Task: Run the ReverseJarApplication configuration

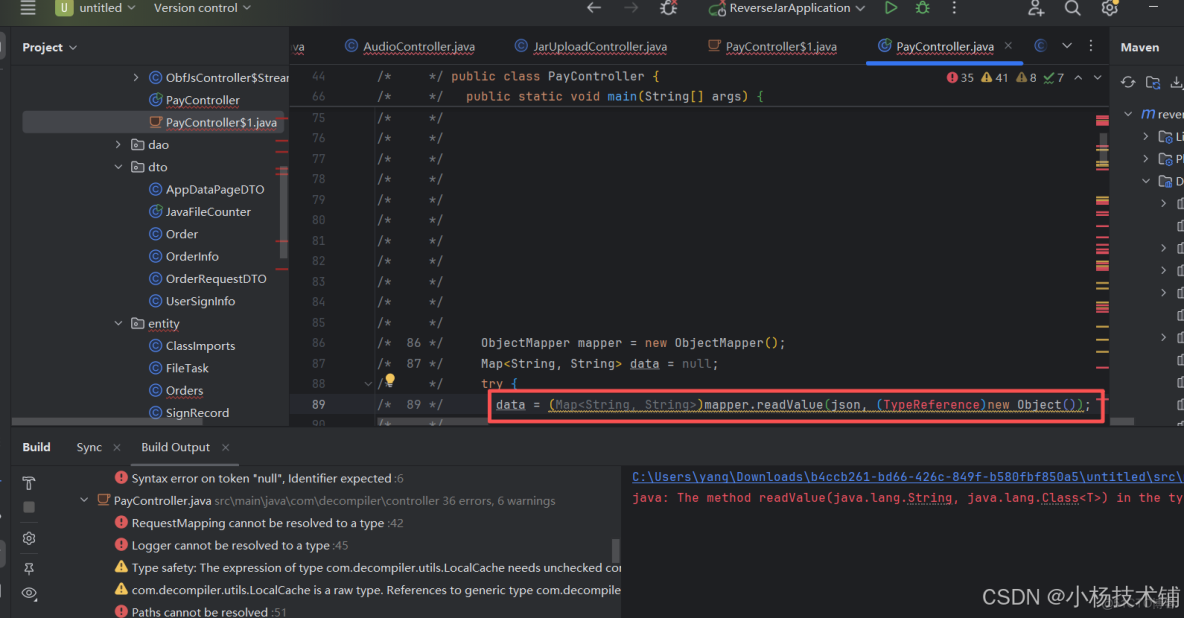Action: (x=891, y=8)
